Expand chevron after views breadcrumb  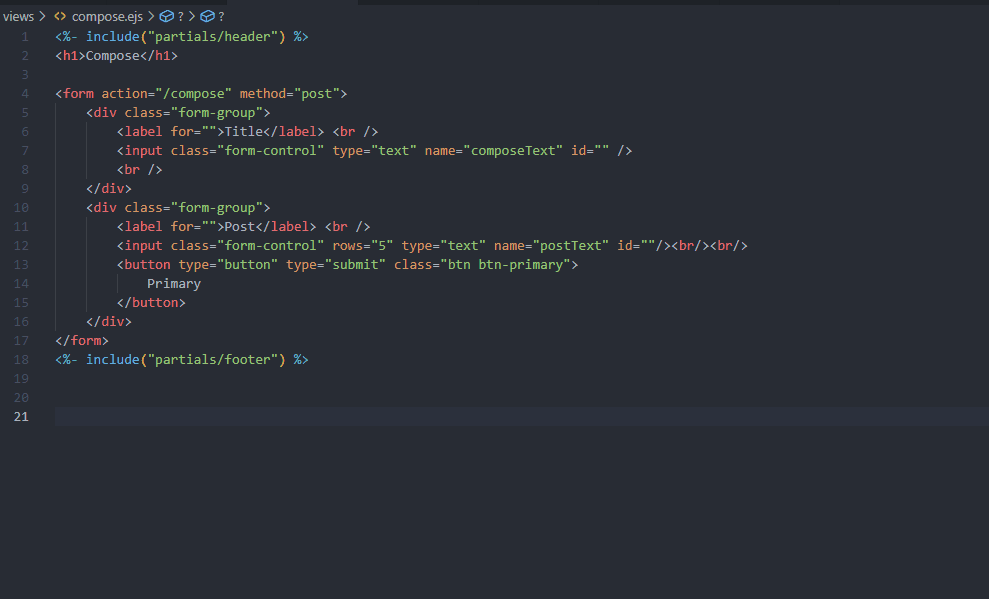[x=43, y=16]
